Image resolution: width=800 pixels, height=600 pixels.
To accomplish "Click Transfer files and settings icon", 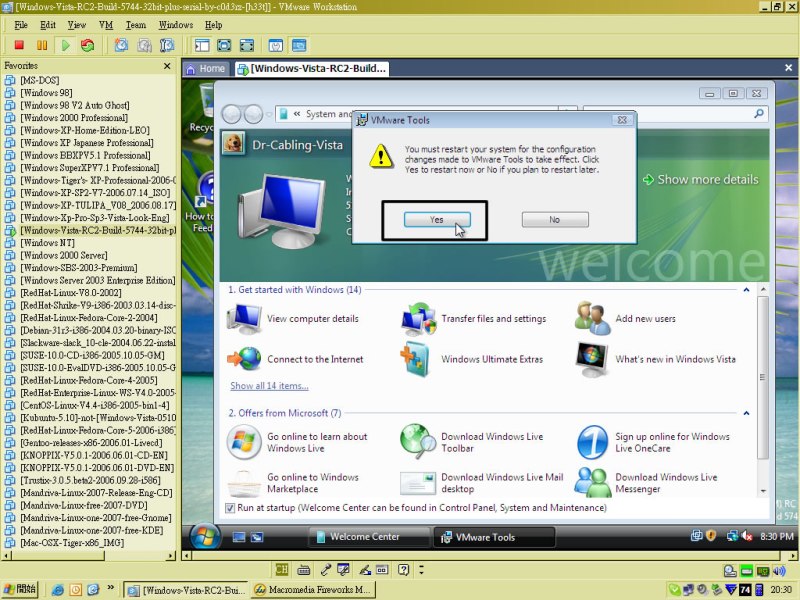I will tap(419, 319).
